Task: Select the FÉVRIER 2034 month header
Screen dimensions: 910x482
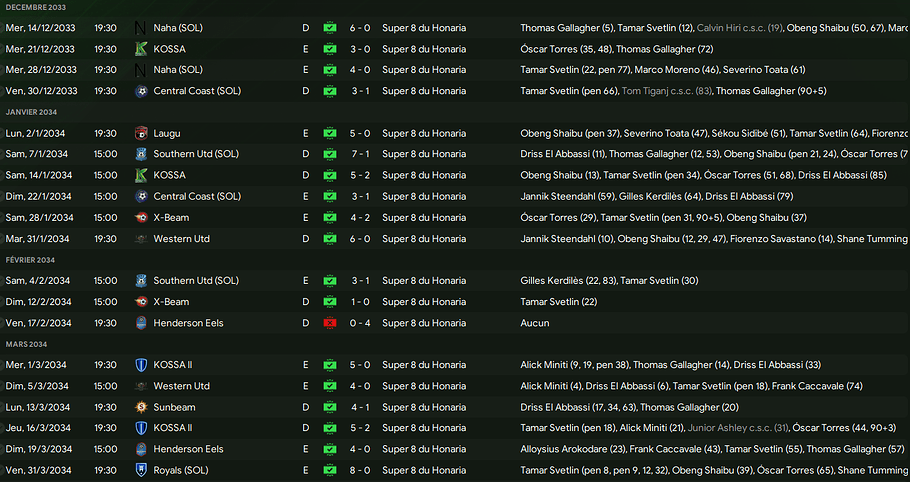Action: pos(31,260)
